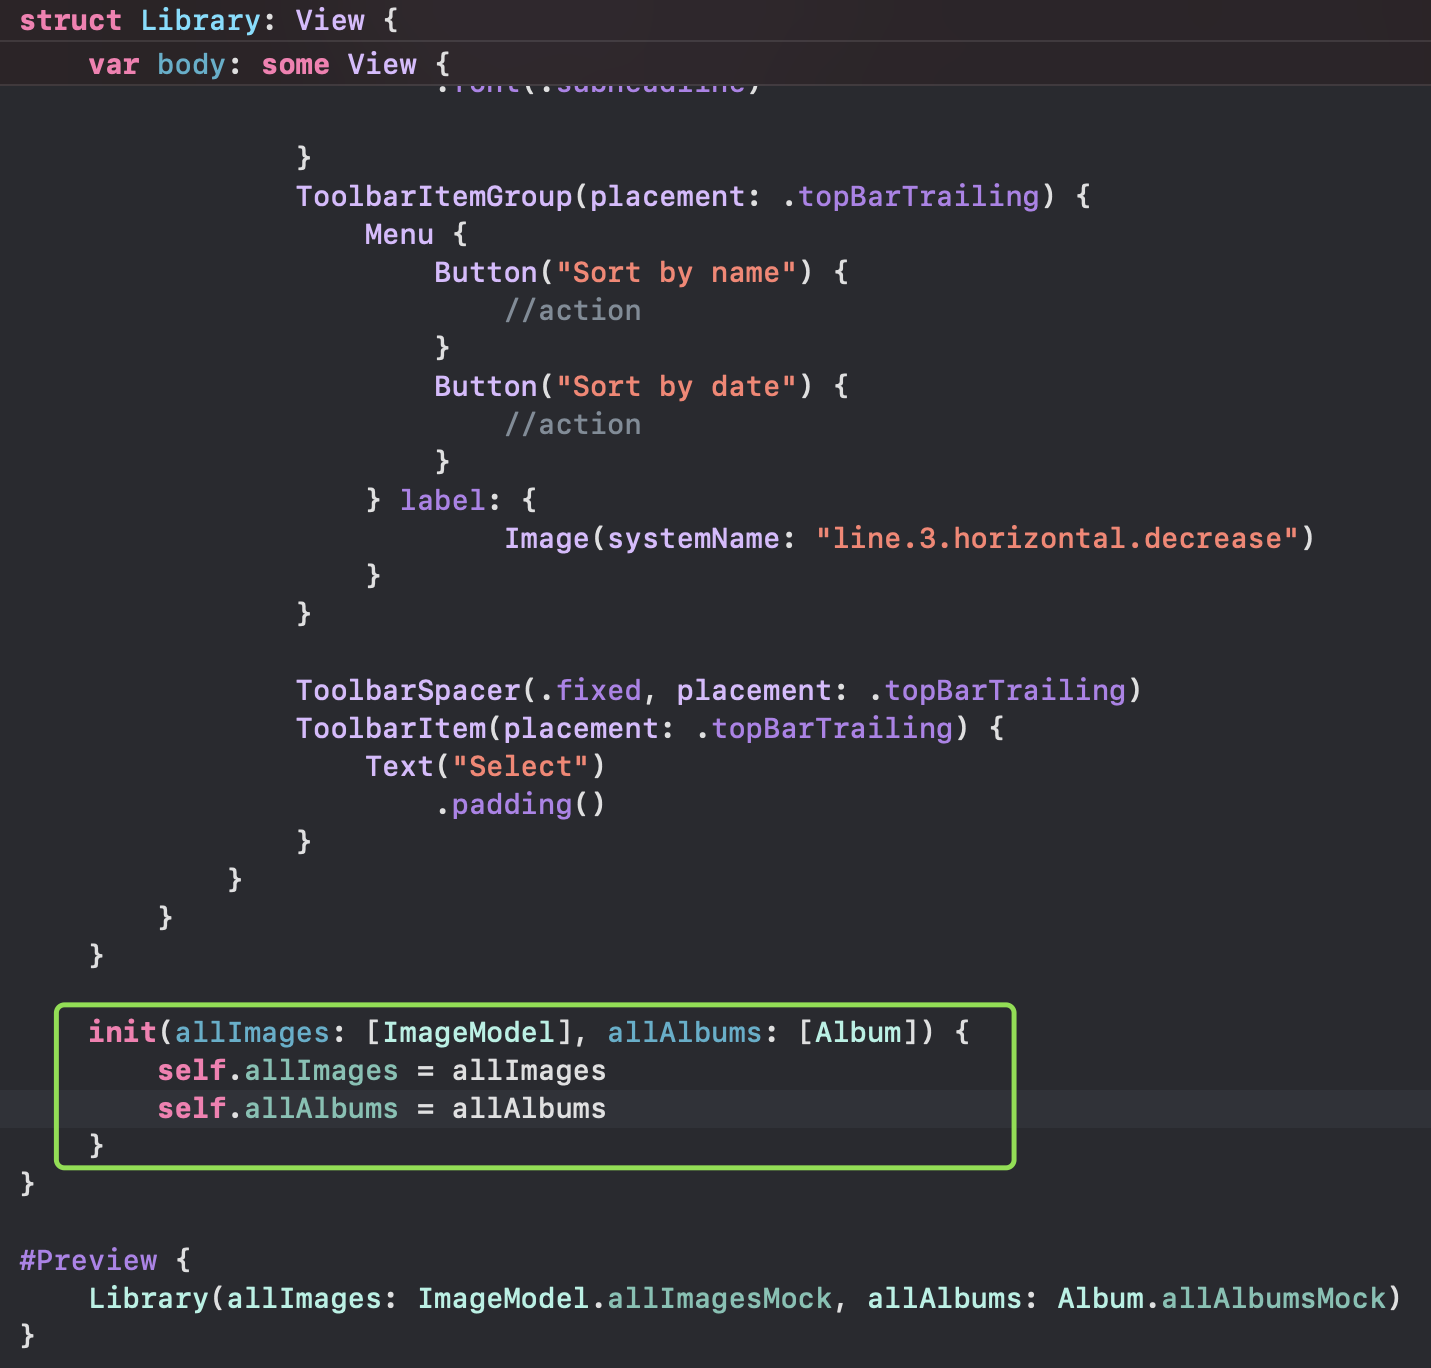Click 'allImagesMock' in the preview call

tap(720, 1298)
